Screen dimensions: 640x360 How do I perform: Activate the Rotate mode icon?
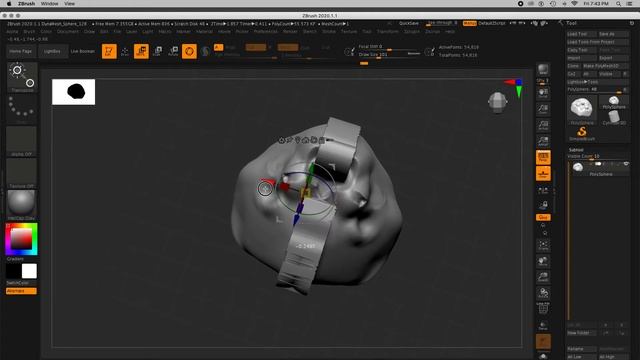coord(173,51)
